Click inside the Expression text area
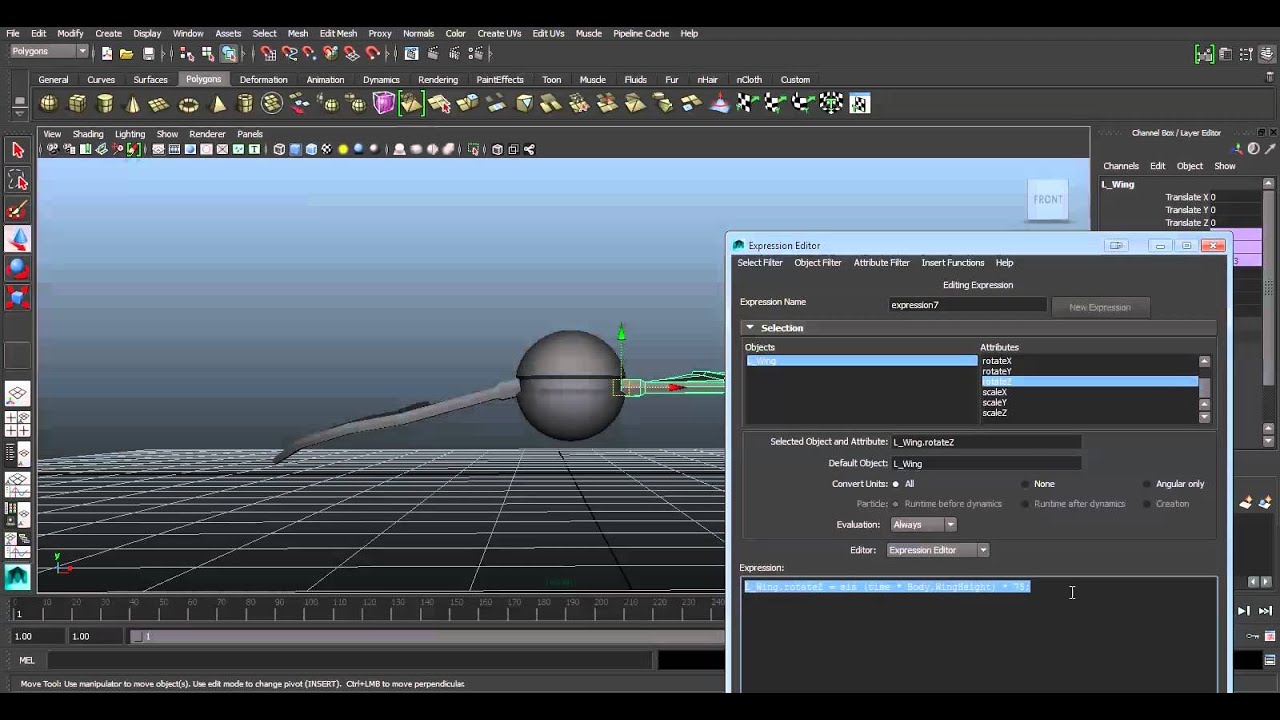1280x720 pixels. pyautogui.click(x=978, y=635)
